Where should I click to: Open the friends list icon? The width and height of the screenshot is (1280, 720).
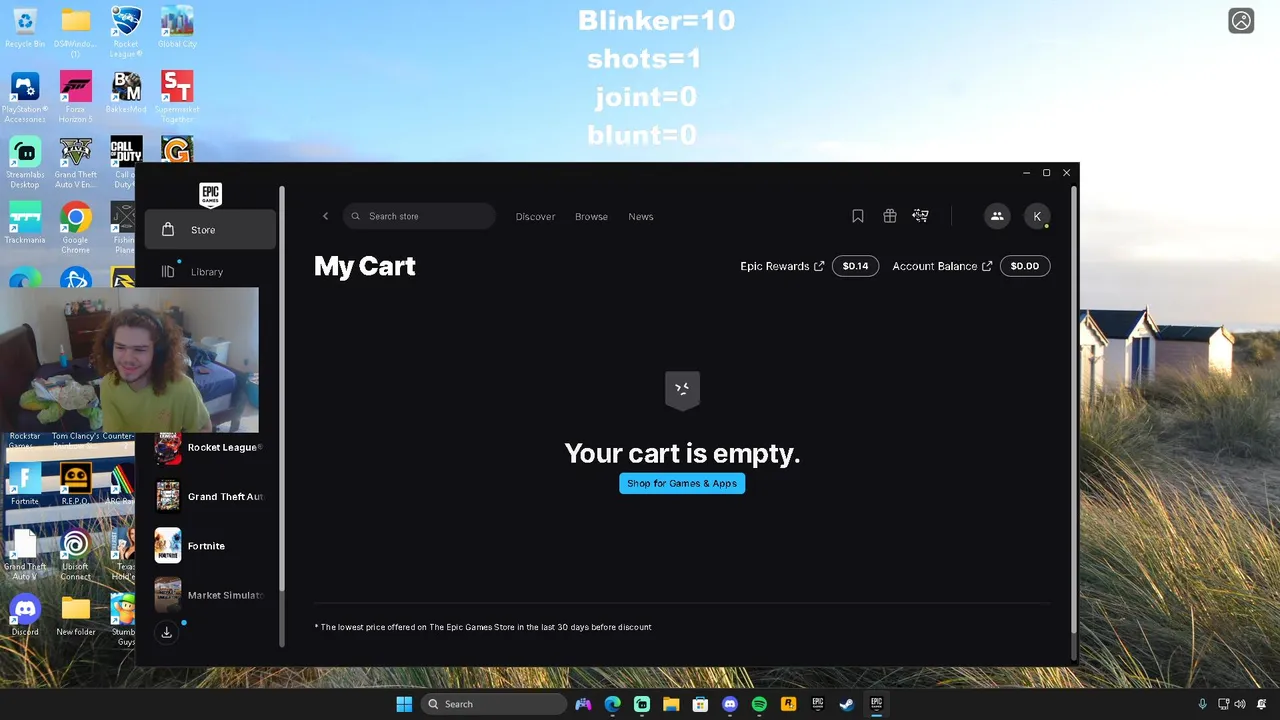997,216
